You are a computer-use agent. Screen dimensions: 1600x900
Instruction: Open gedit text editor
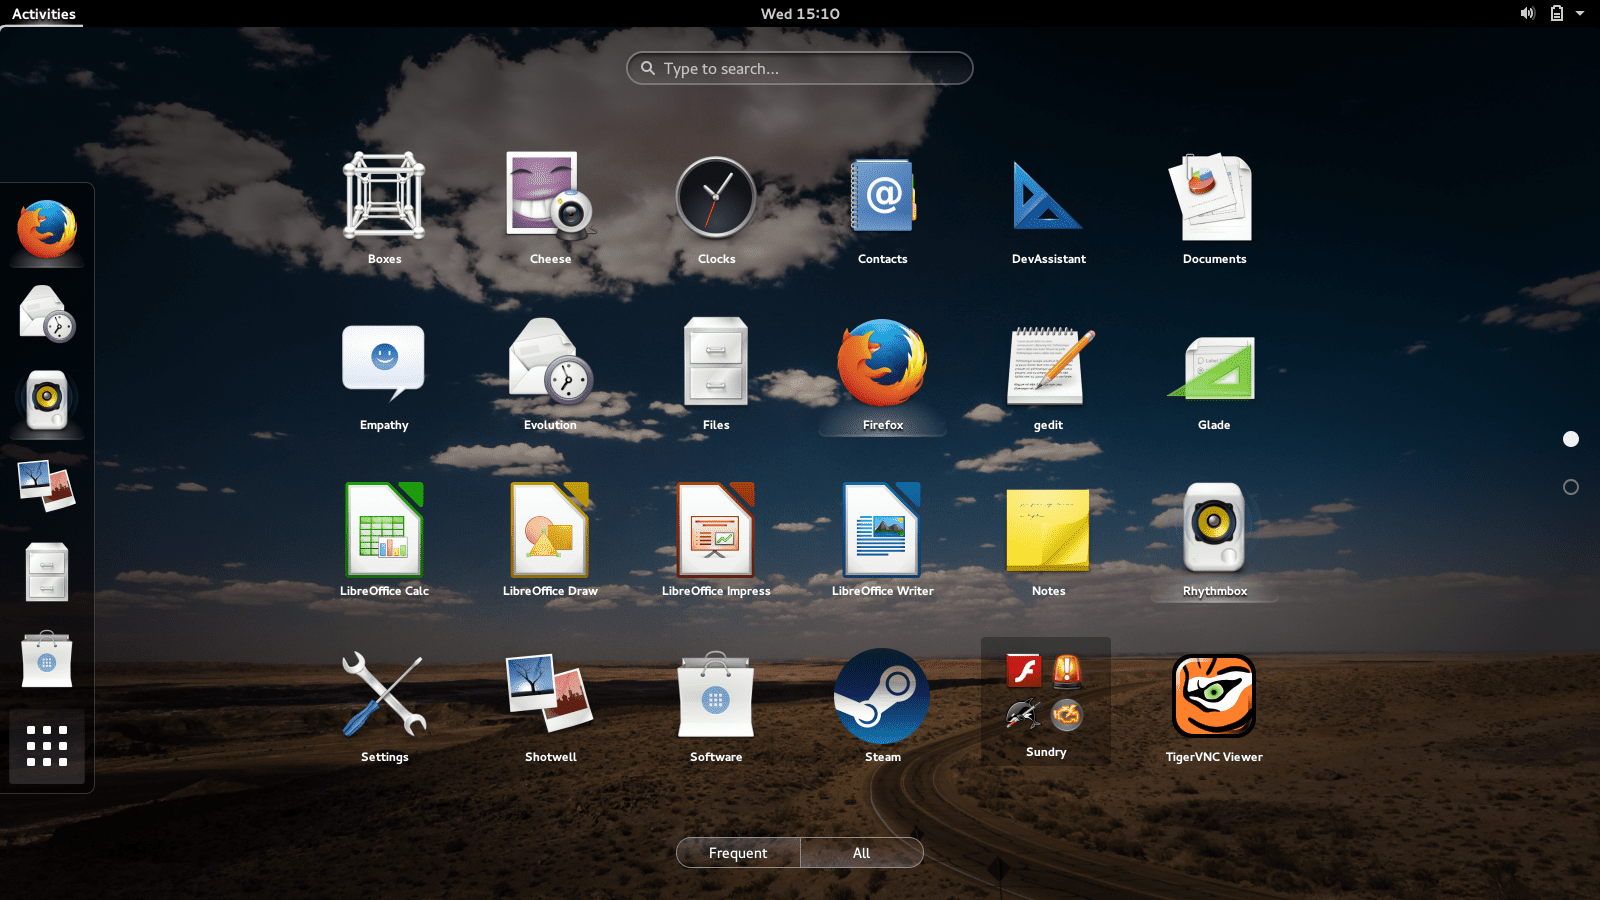1048,373
